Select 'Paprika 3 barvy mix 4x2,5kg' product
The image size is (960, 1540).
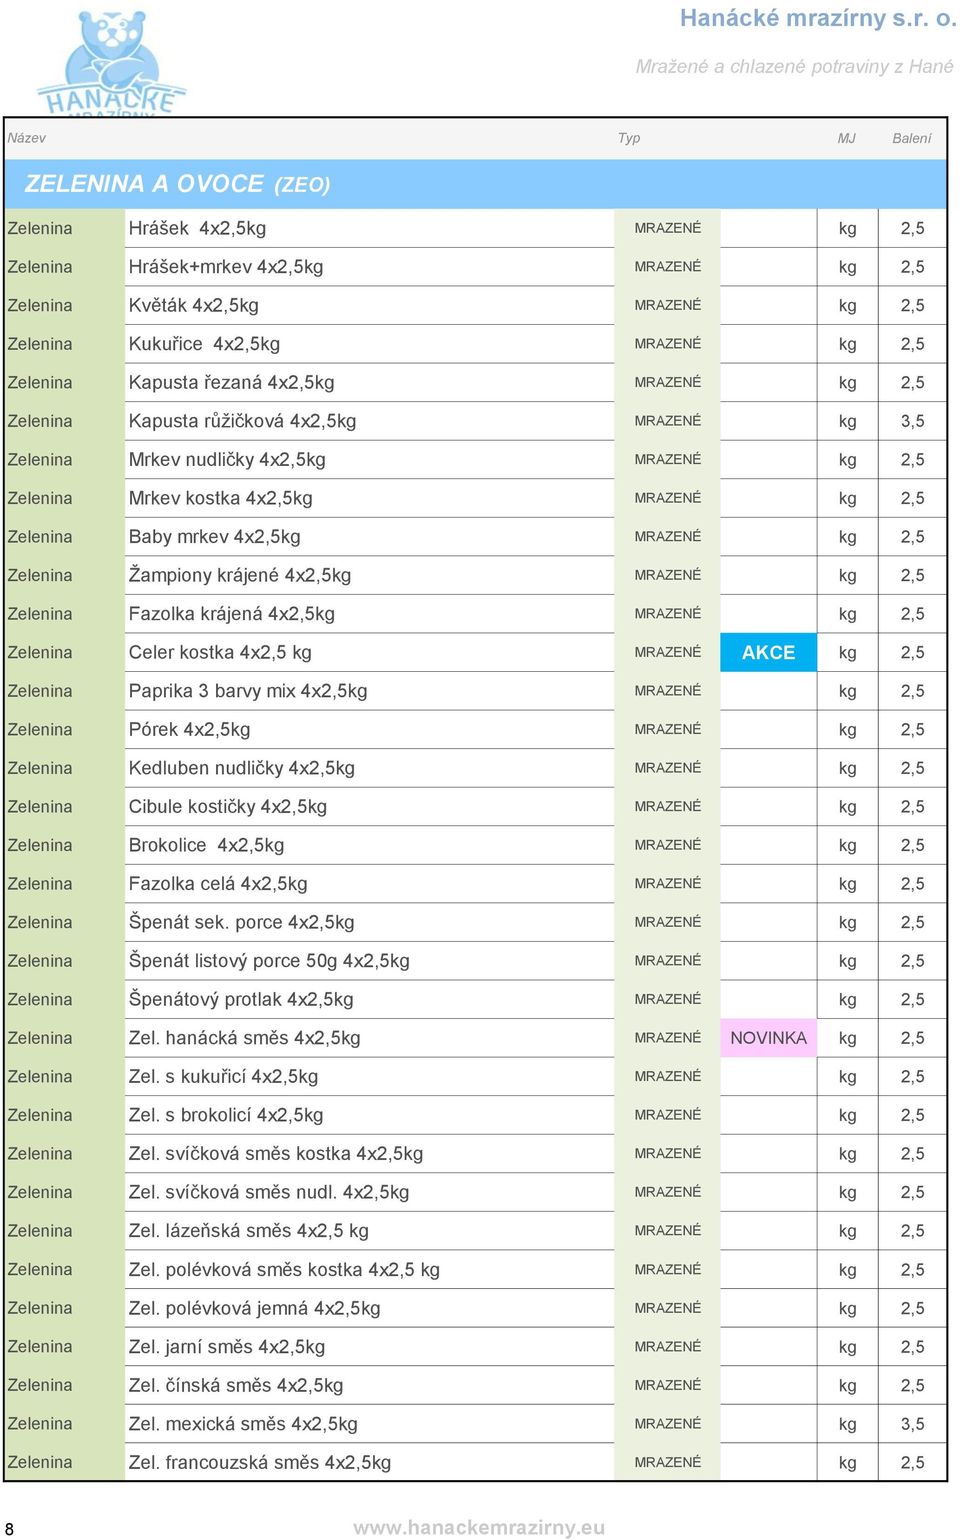pos(248,691)
